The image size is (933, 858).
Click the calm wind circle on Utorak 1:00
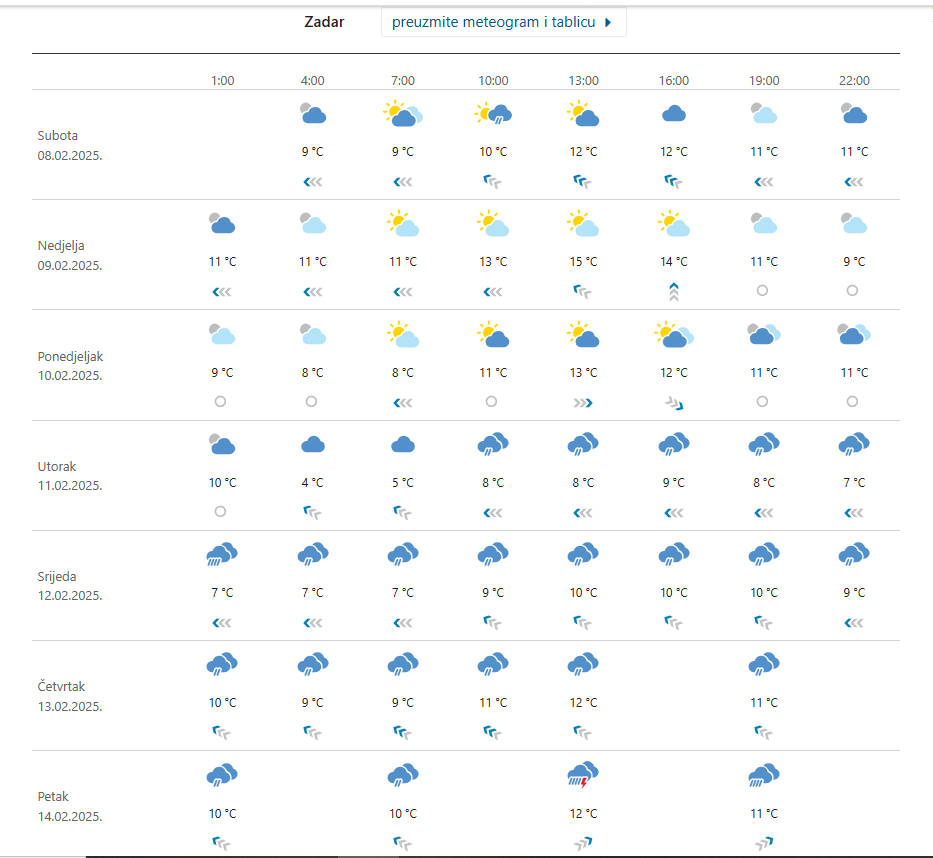click(x=221, y=511)
